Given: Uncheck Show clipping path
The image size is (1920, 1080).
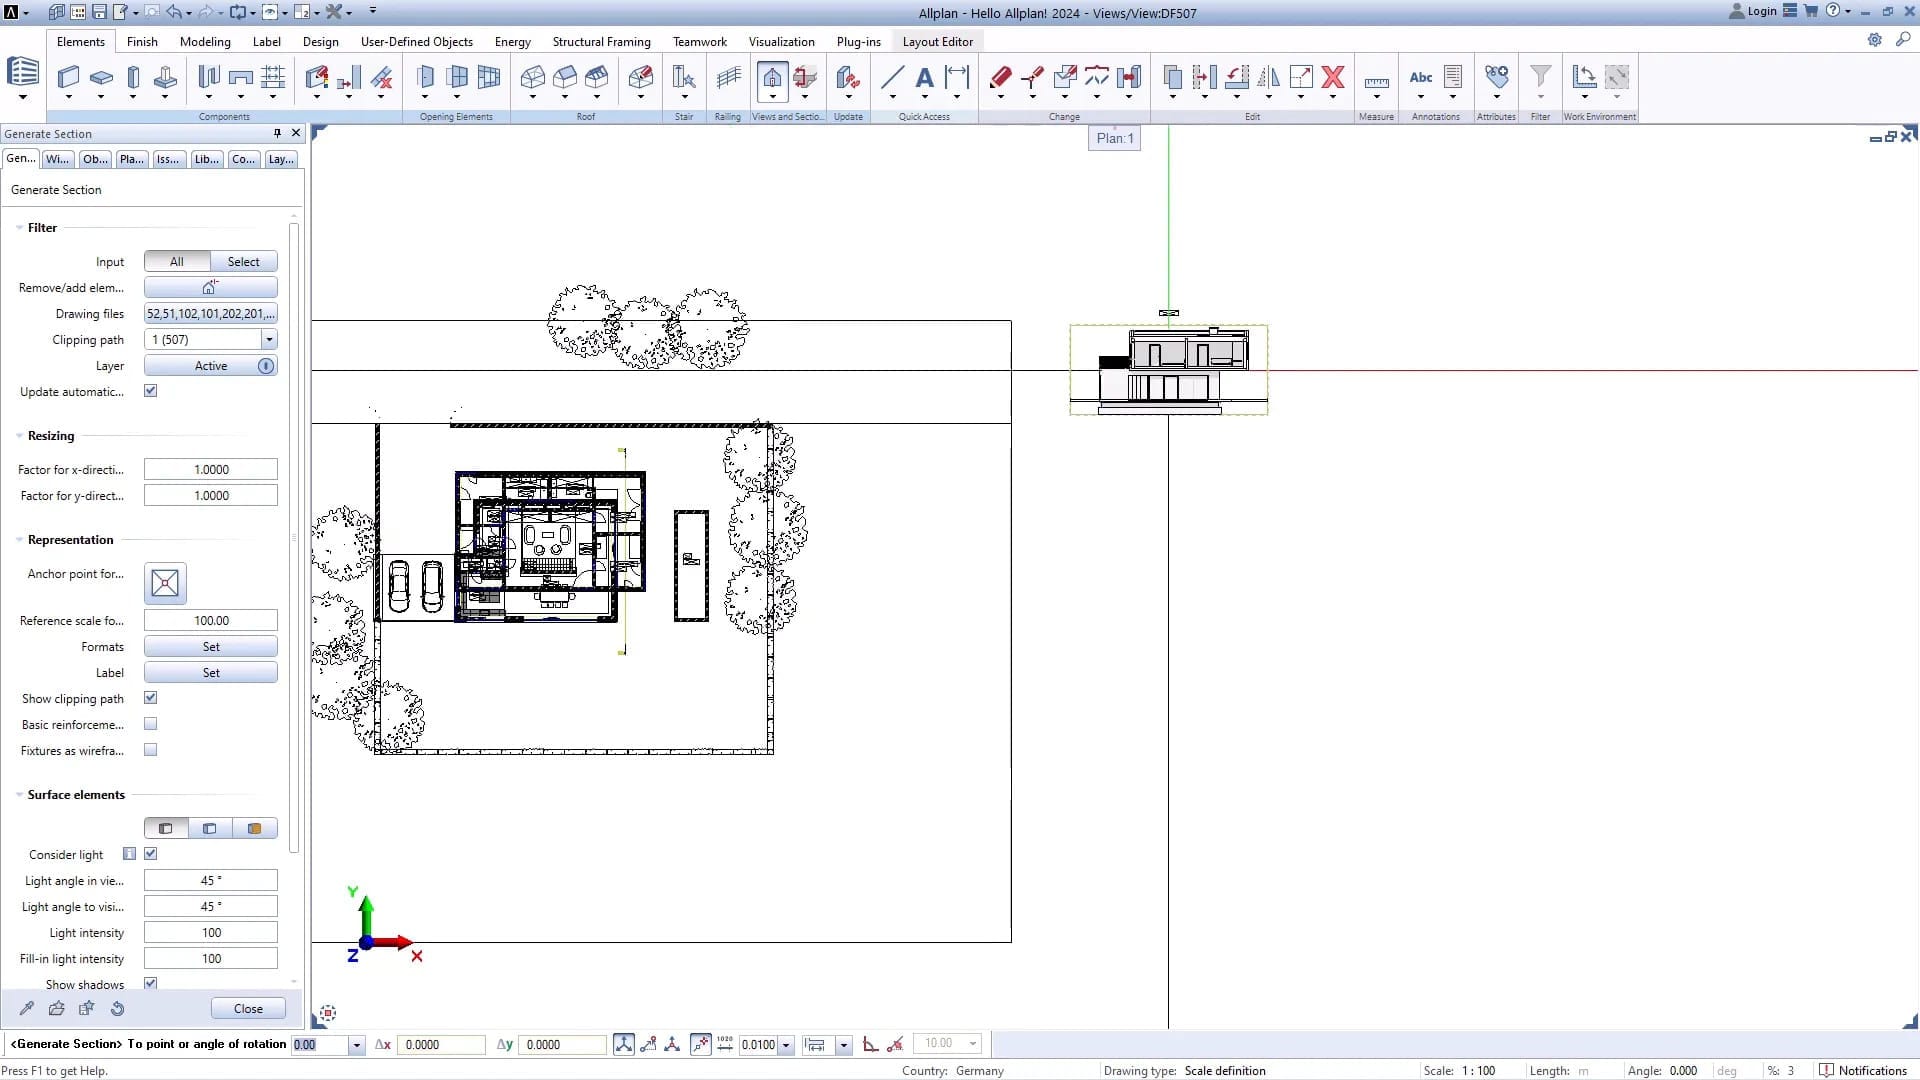Looking at the screenshot, I should (150, 698).
